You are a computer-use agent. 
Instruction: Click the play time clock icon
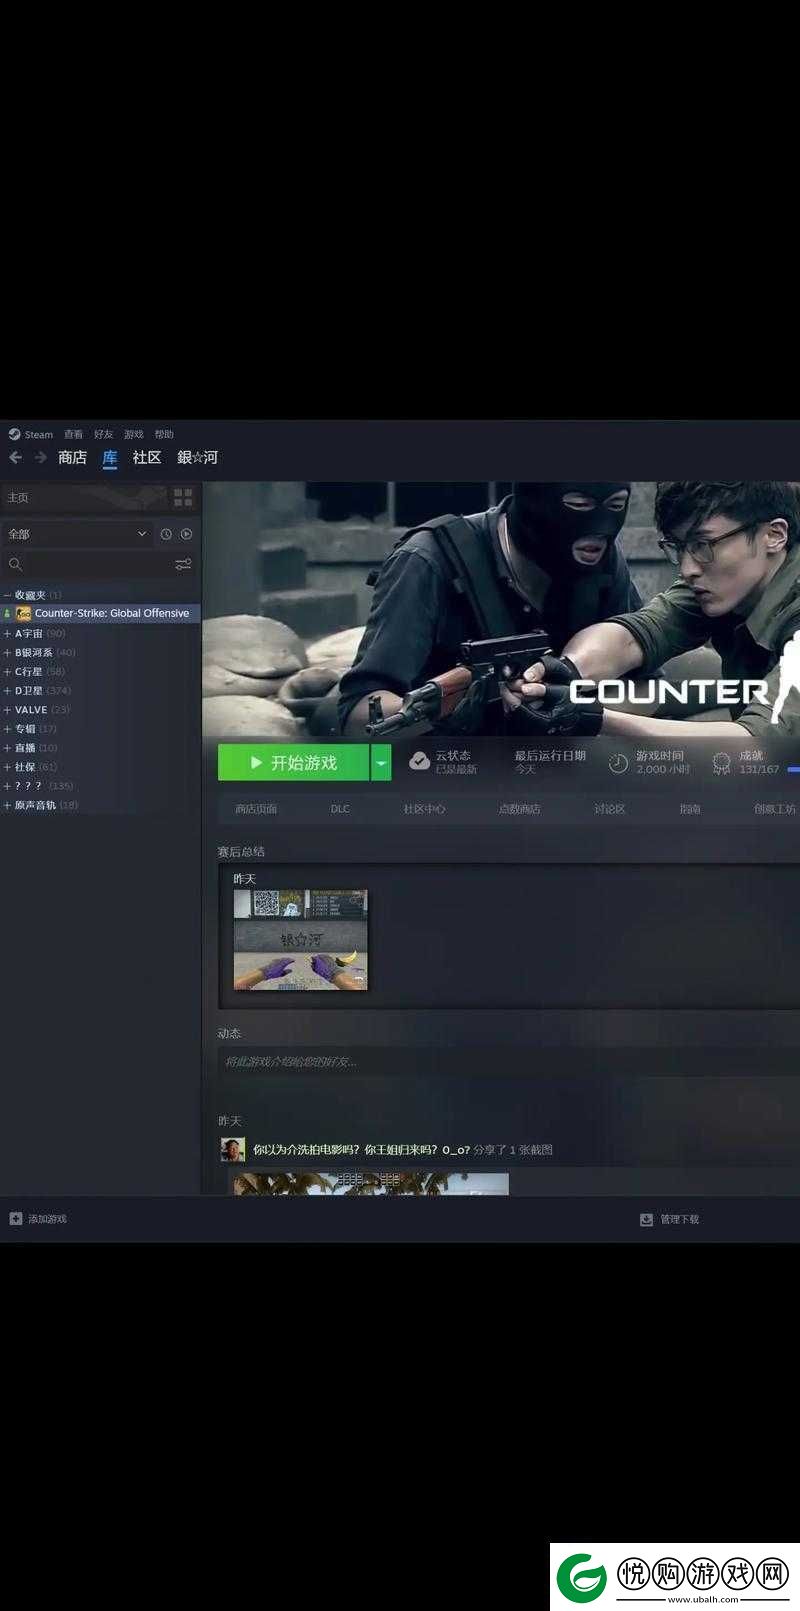[618, 763]
